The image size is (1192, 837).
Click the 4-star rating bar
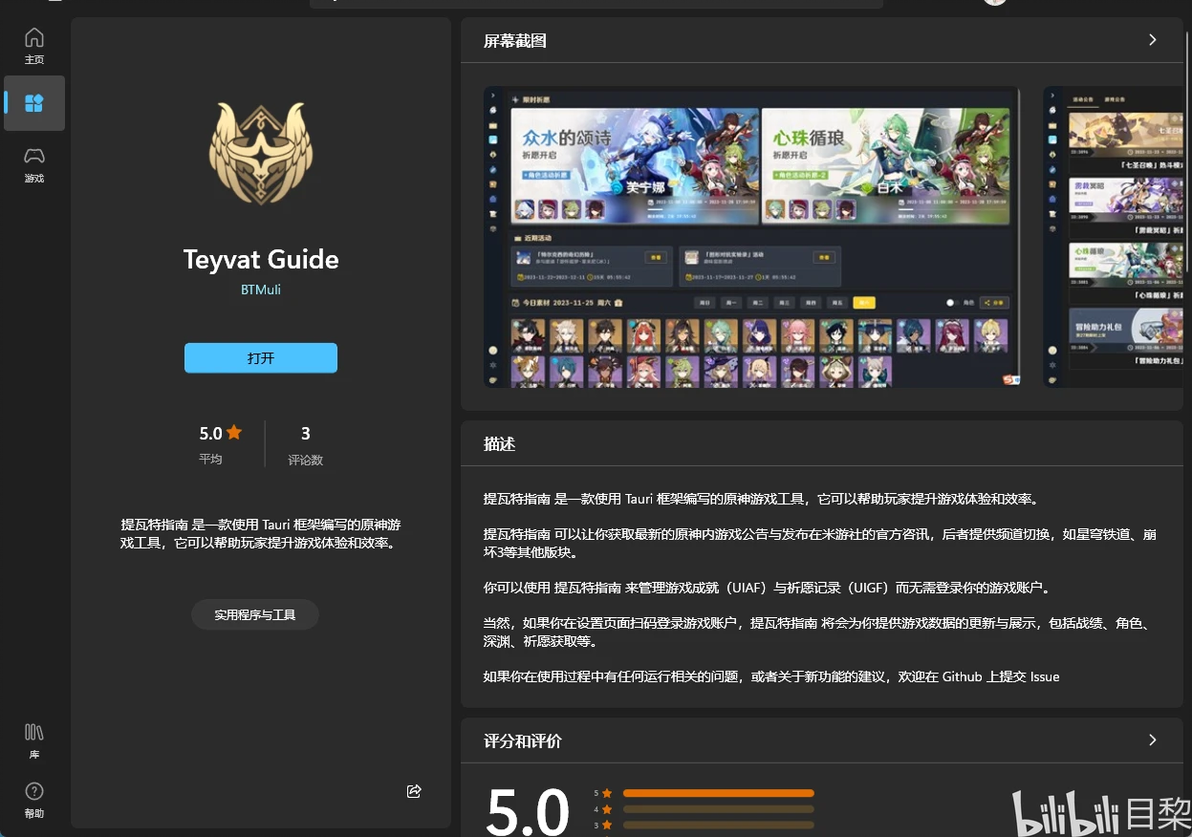[x=718, y=810]
